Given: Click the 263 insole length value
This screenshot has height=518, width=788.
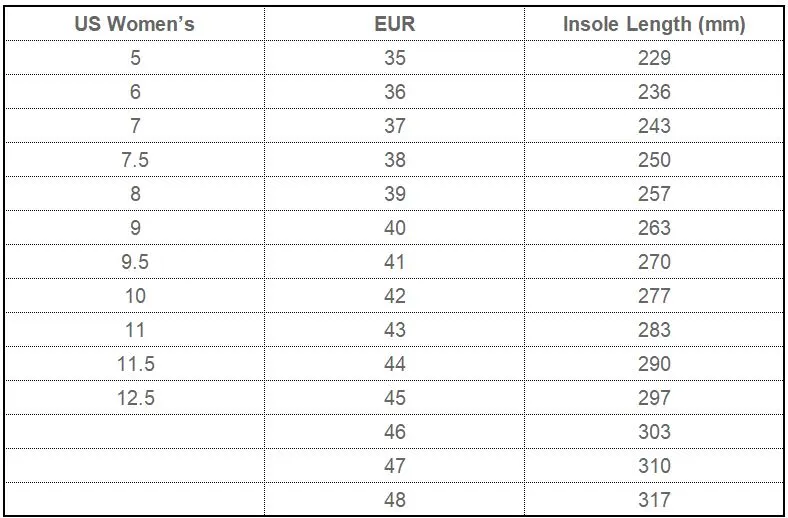Looking at the screenshot, I should coord(654,228).
